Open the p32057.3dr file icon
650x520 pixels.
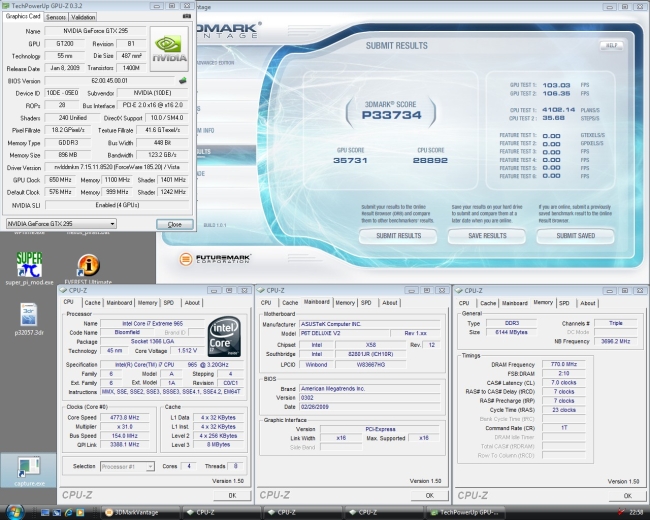click(x=29, y=319)
